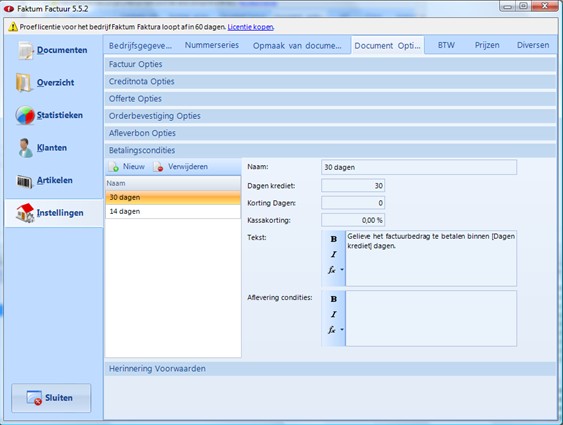
Task: Delete the selected condition with Verwijderen
Action: (180, 167)
